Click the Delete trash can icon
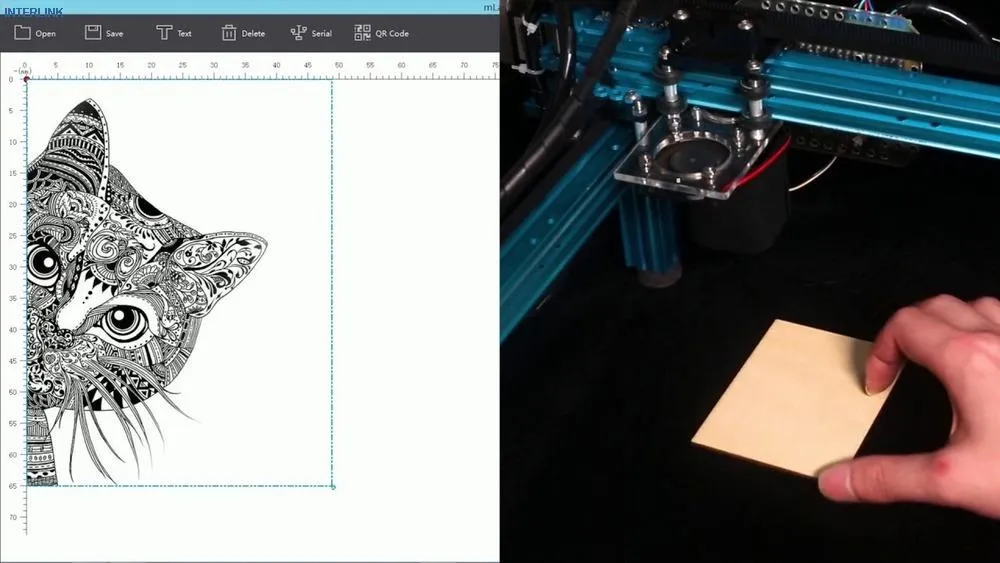 [x=229, y=33]
